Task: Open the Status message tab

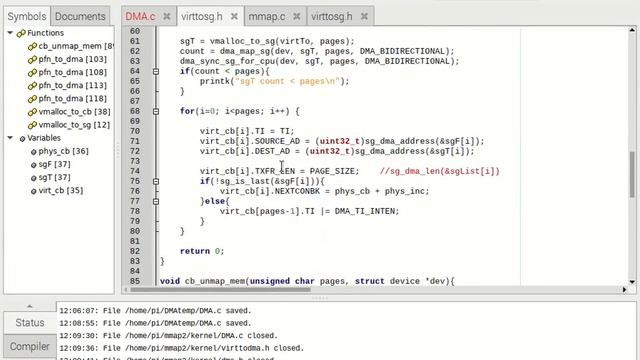Action: click(x=30, y=322)
